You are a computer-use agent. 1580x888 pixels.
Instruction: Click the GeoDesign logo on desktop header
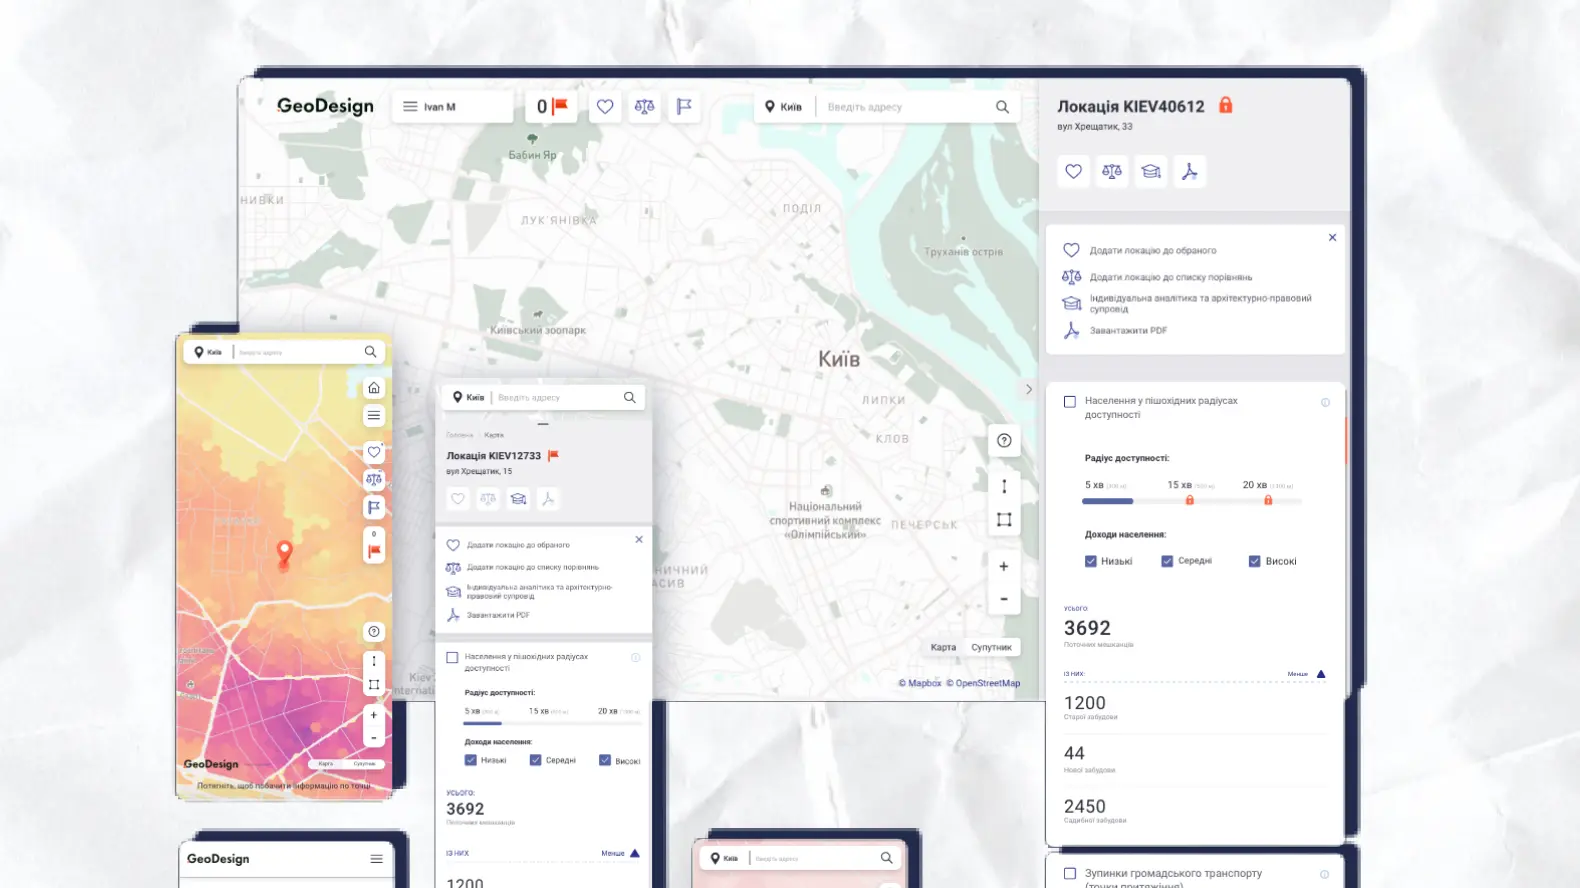(x=325, y=106)
